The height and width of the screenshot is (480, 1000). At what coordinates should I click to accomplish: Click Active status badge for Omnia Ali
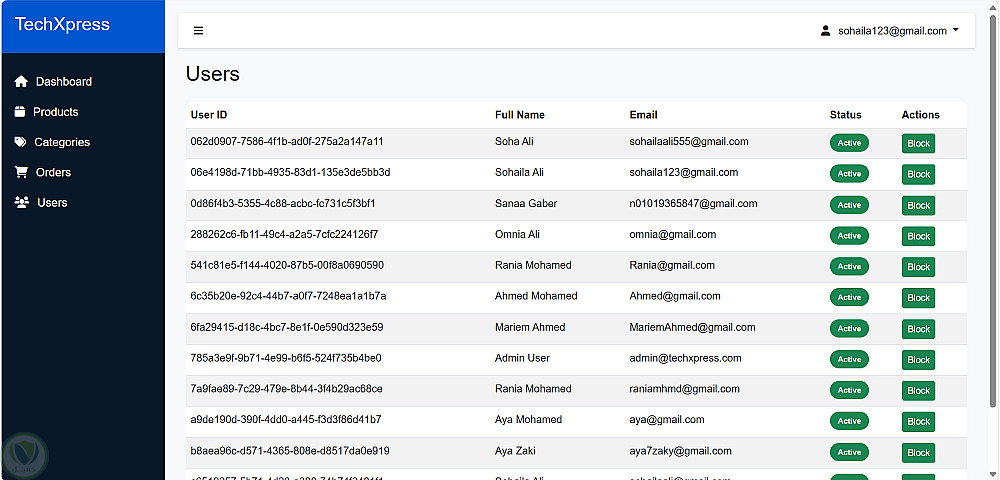849,236
